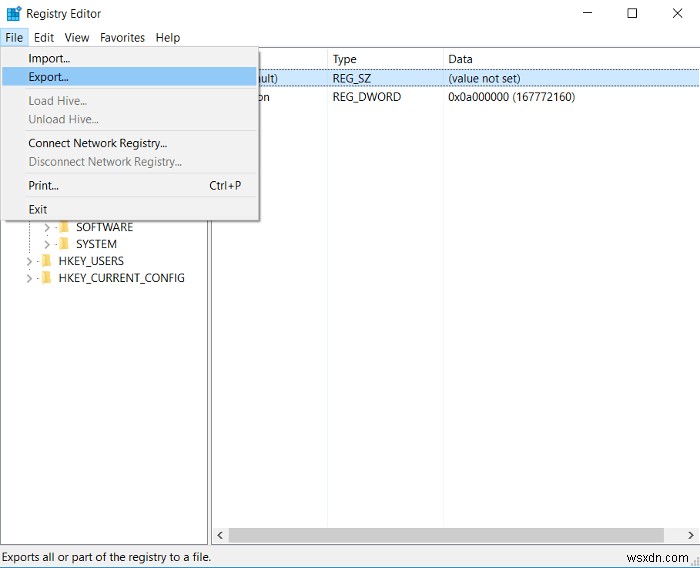Open the View menu
Viewport: 700px width, 568px height.
coord(77,38)
